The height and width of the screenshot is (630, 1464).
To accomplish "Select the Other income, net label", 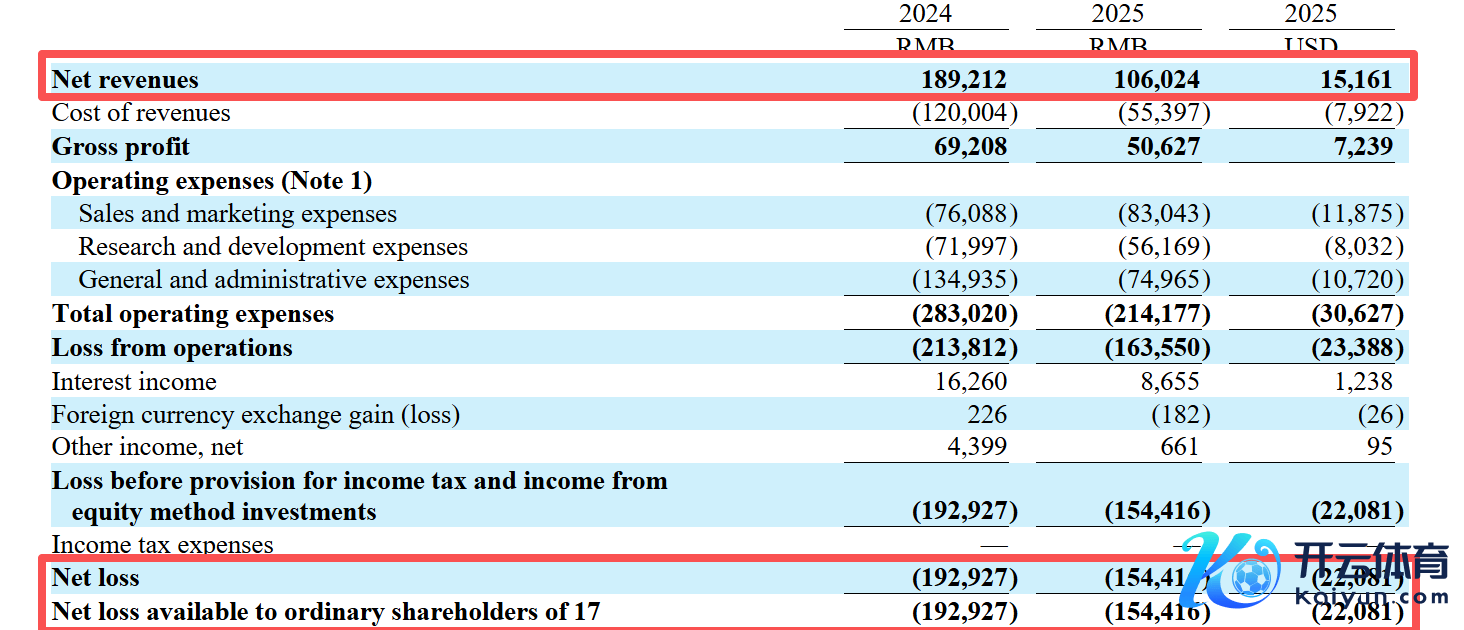I will tap(147, 447).
